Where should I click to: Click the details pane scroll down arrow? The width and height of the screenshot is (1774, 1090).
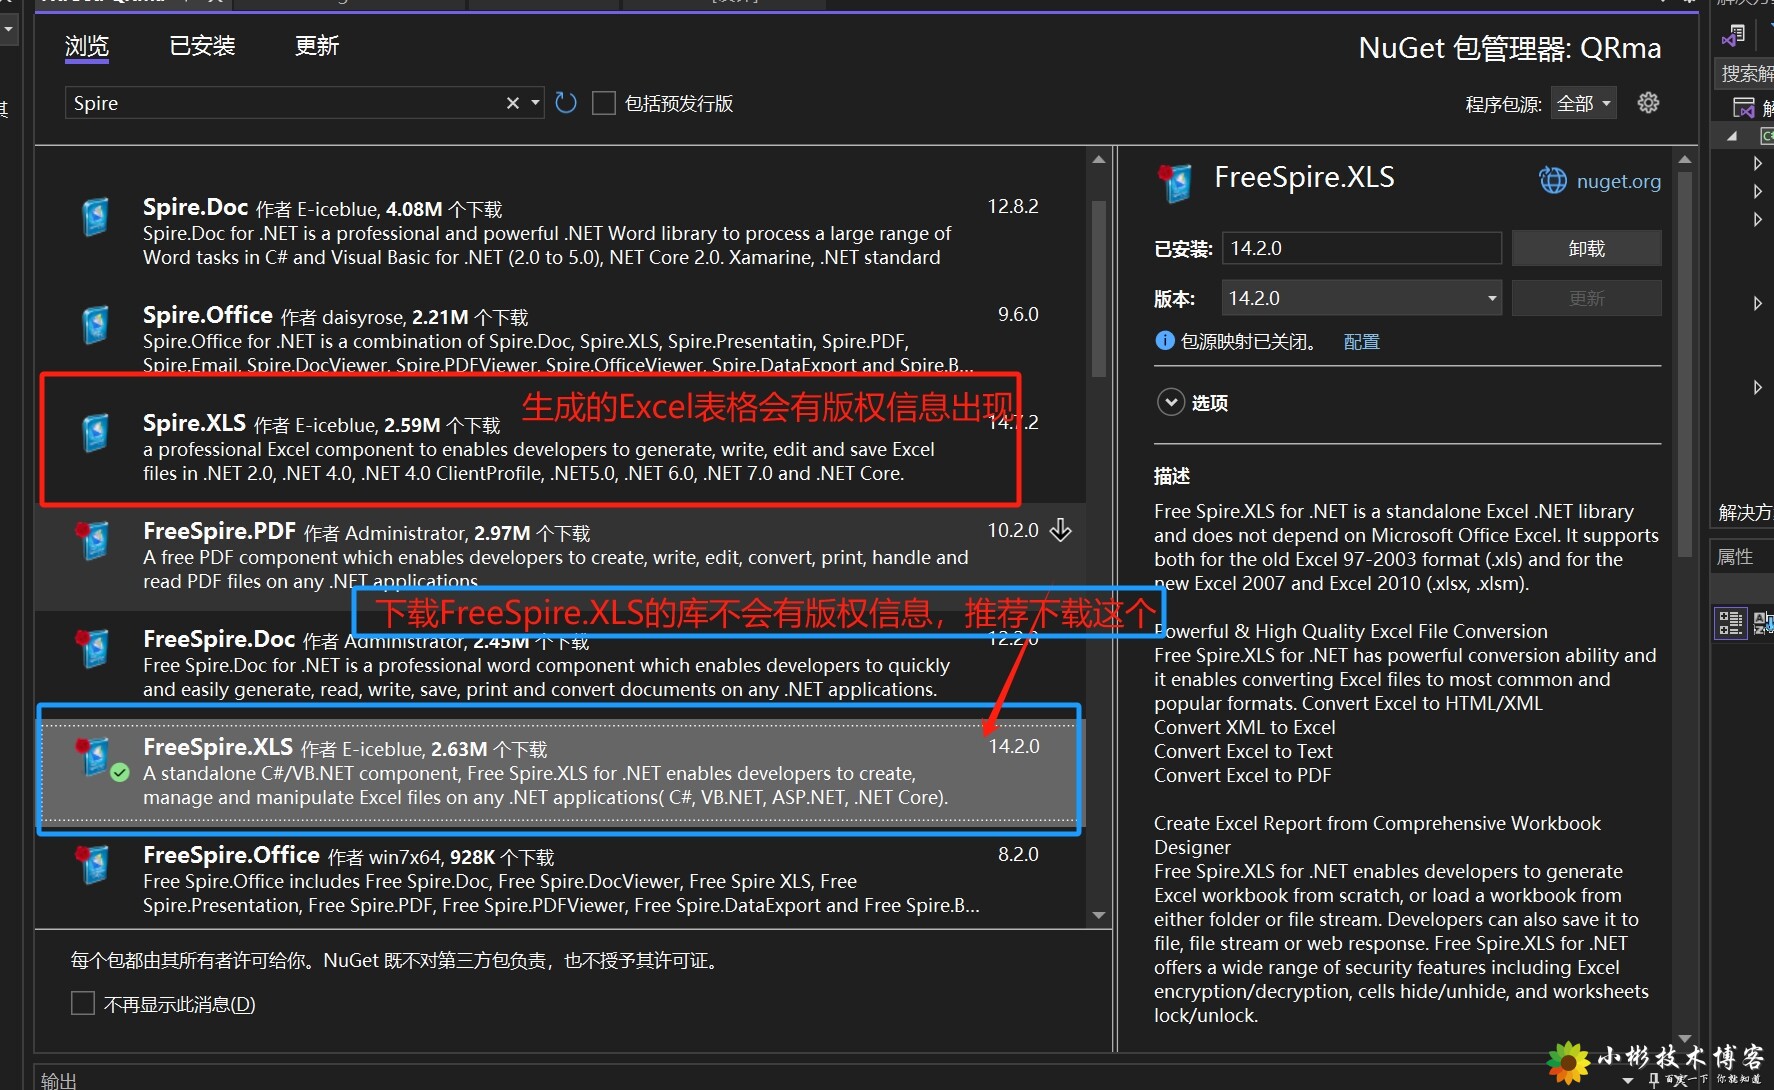1685,1040
